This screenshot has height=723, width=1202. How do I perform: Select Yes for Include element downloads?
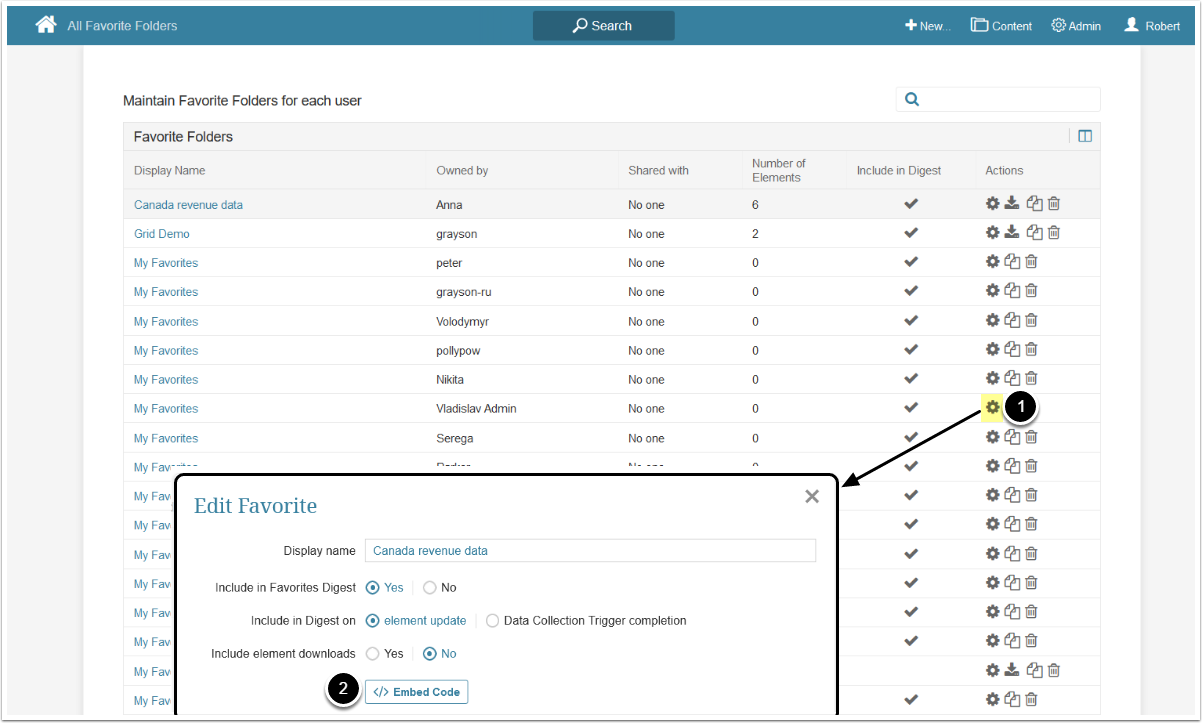[x=373, y=654]
